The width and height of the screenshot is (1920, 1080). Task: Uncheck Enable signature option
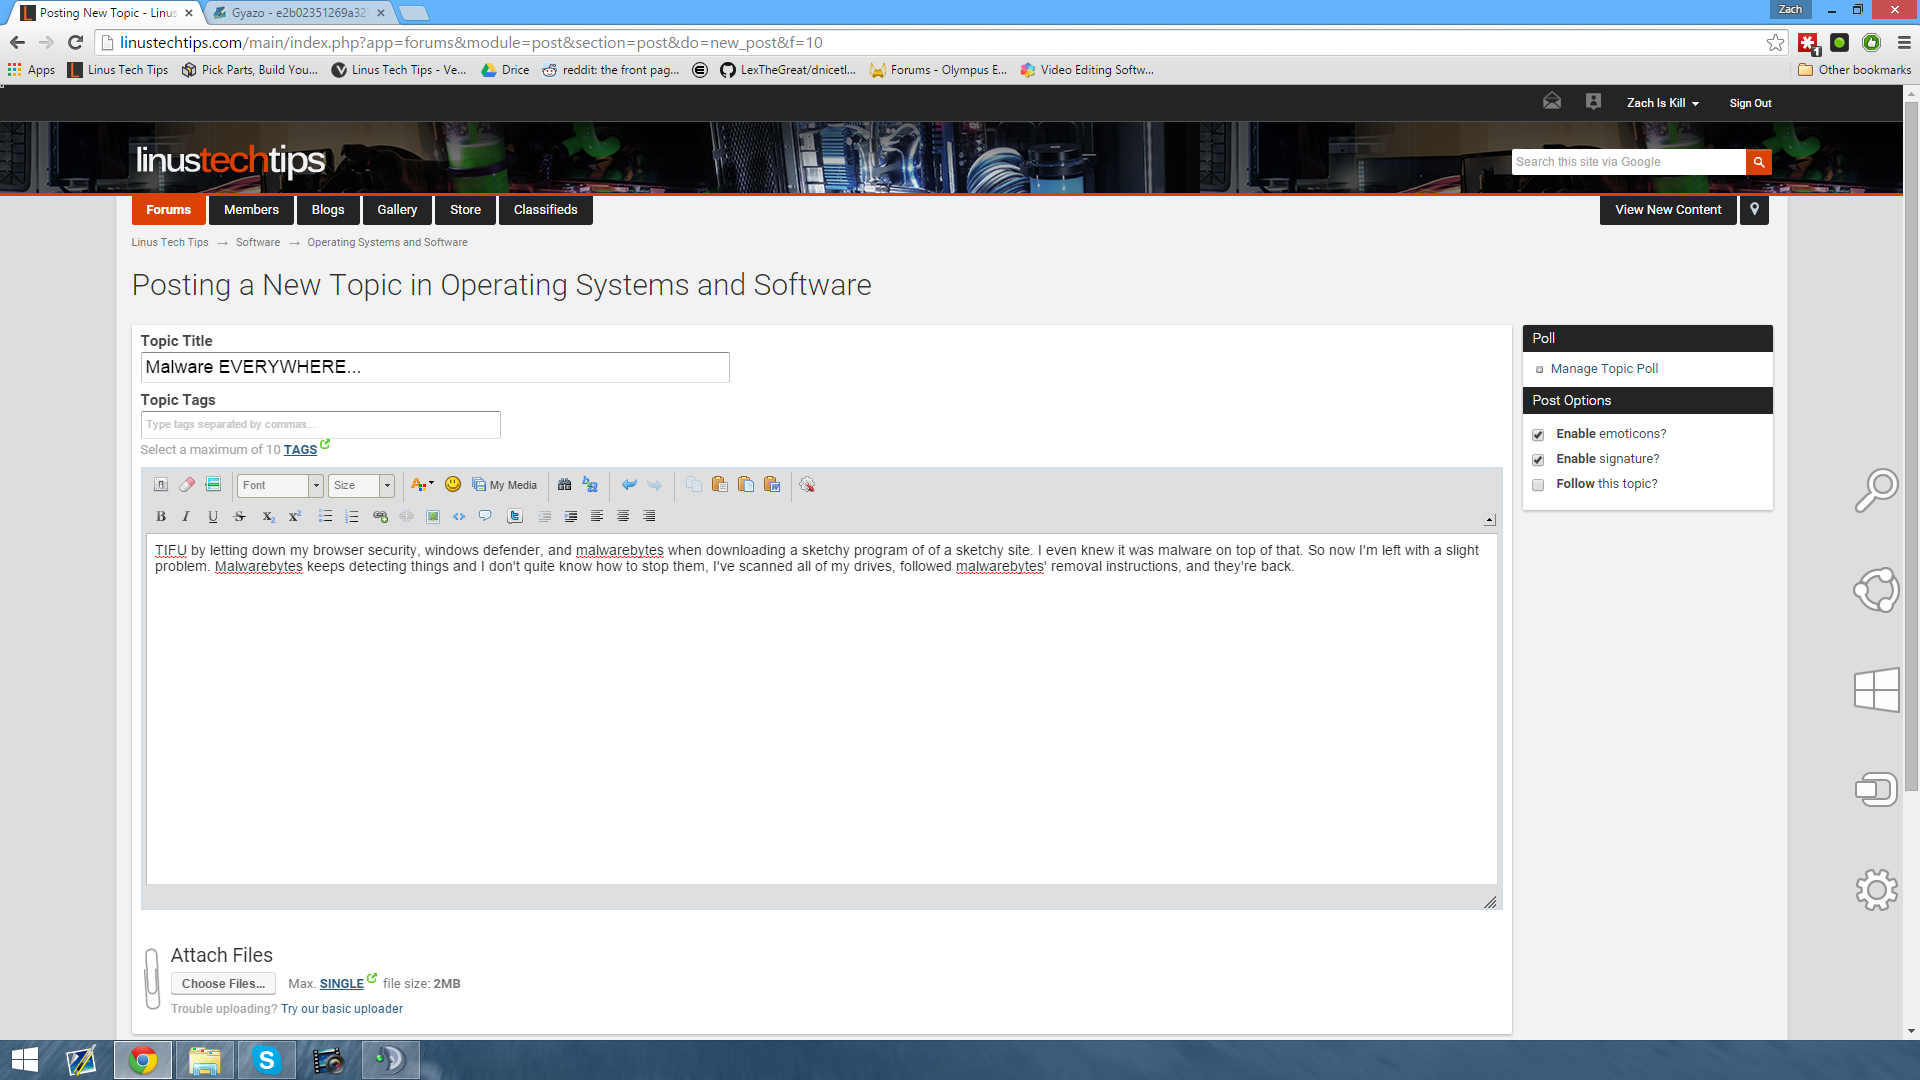pyautogui.click(x=1538, y=460)
